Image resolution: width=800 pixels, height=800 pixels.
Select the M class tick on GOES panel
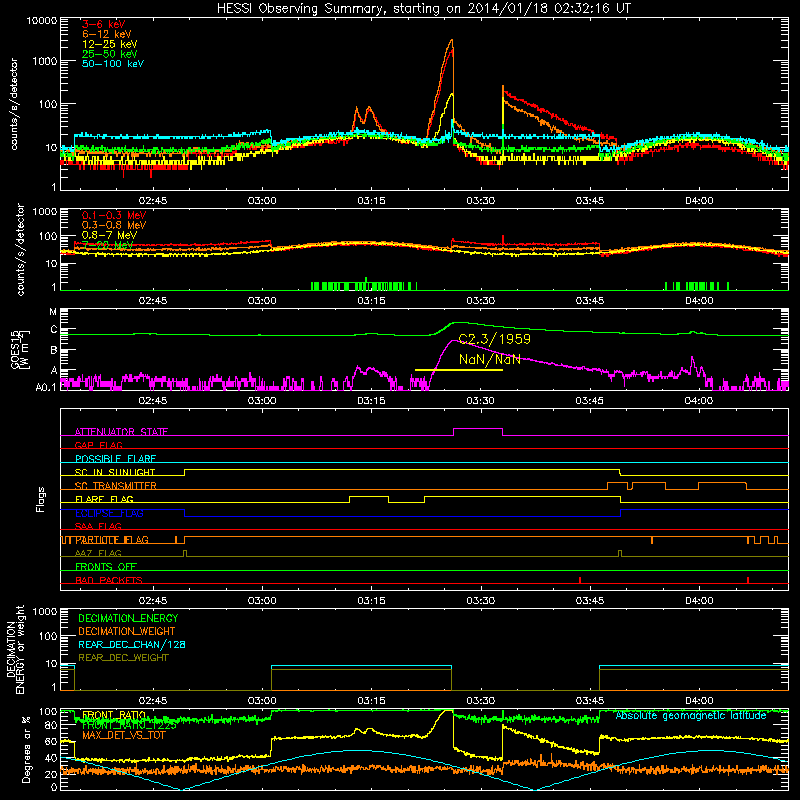point(53,312)
